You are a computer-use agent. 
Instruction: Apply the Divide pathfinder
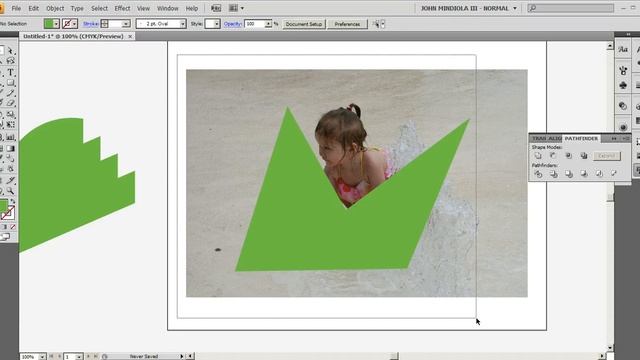538,174
